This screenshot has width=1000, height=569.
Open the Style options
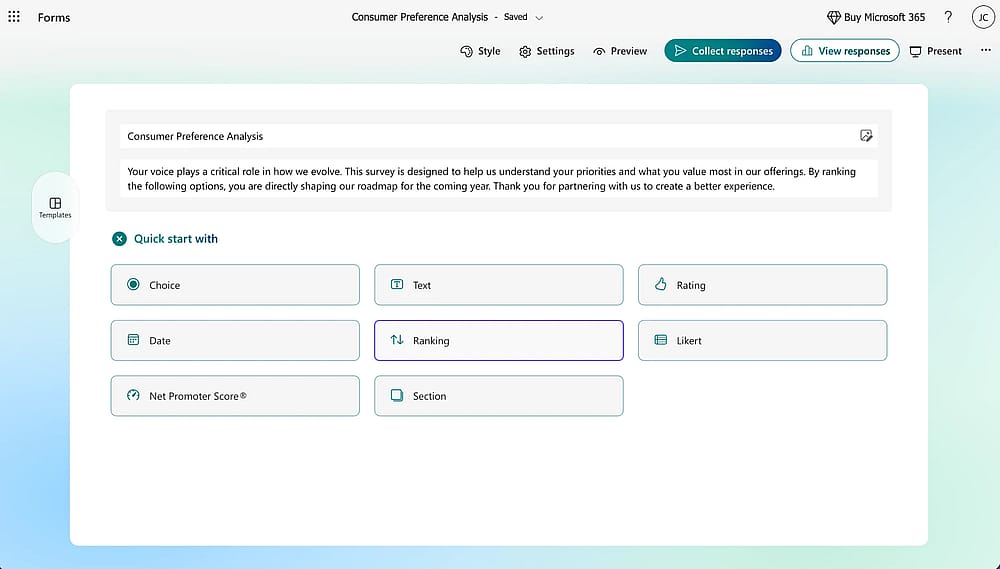pyautogui.click(x=480, y=51)
